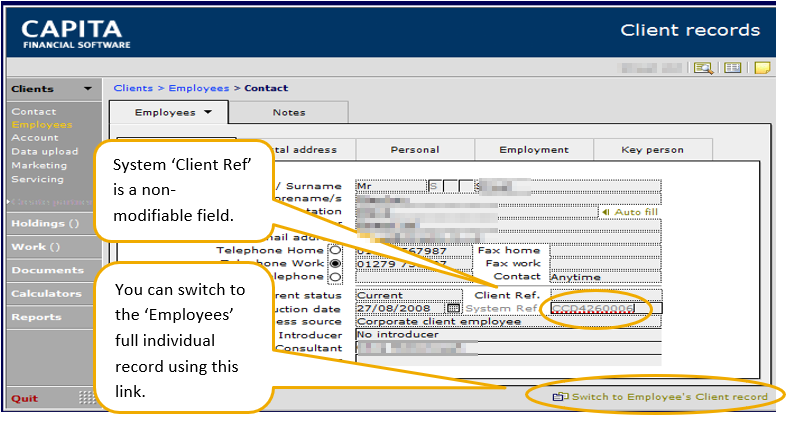Follow Switch to Employee's Client record link
Image resolution: width=788 pixels, height=422 pixels.
(x=670, y=397)
